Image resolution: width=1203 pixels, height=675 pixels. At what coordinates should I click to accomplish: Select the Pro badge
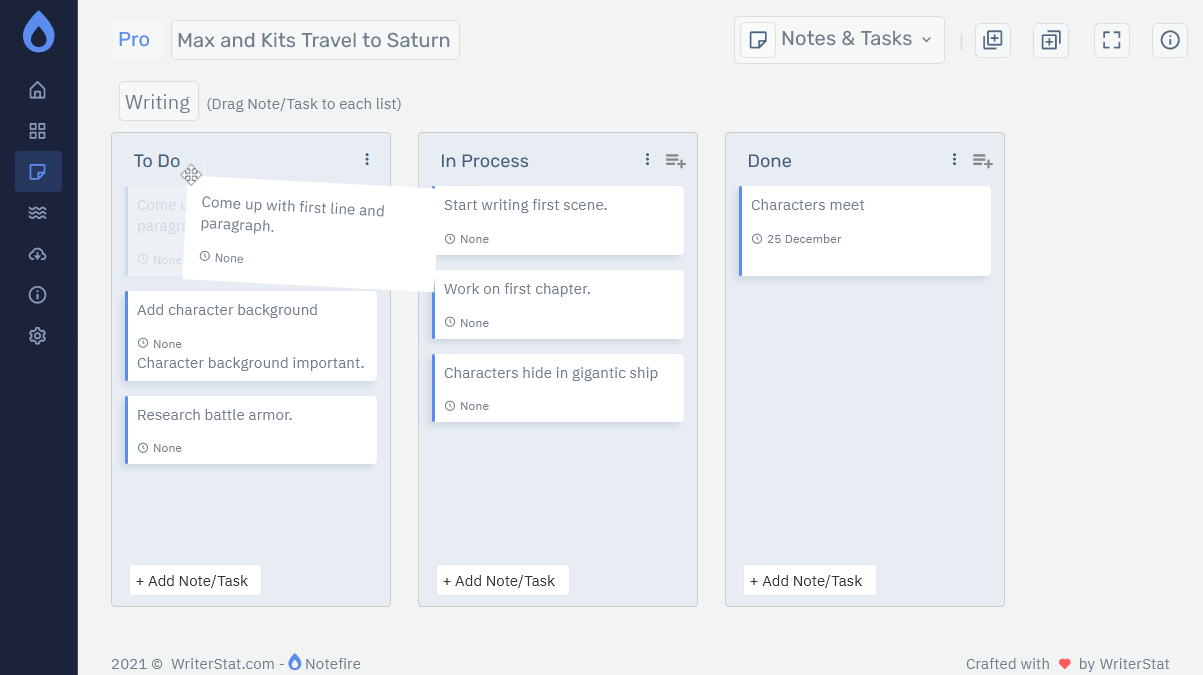point(134,39)
